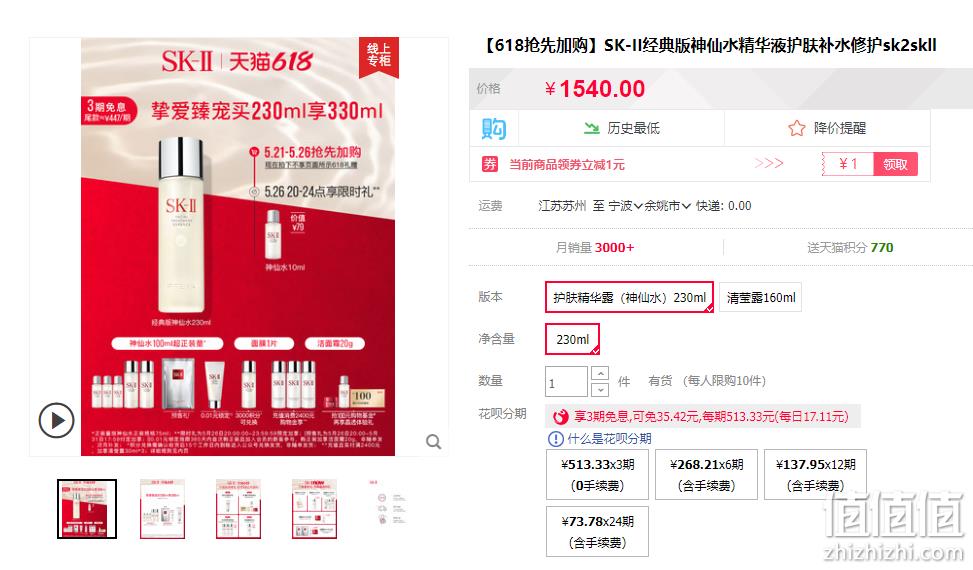973x570 pixels.
Task: Select 护肤精华露(神仙水)230ml version
Action: coord(629,297)
